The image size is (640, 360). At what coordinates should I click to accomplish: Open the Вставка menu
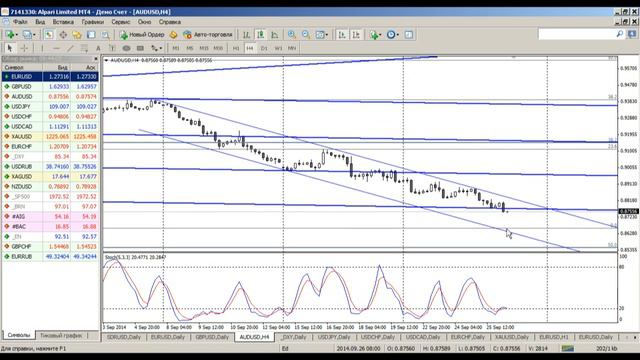(x=63, y=22)
